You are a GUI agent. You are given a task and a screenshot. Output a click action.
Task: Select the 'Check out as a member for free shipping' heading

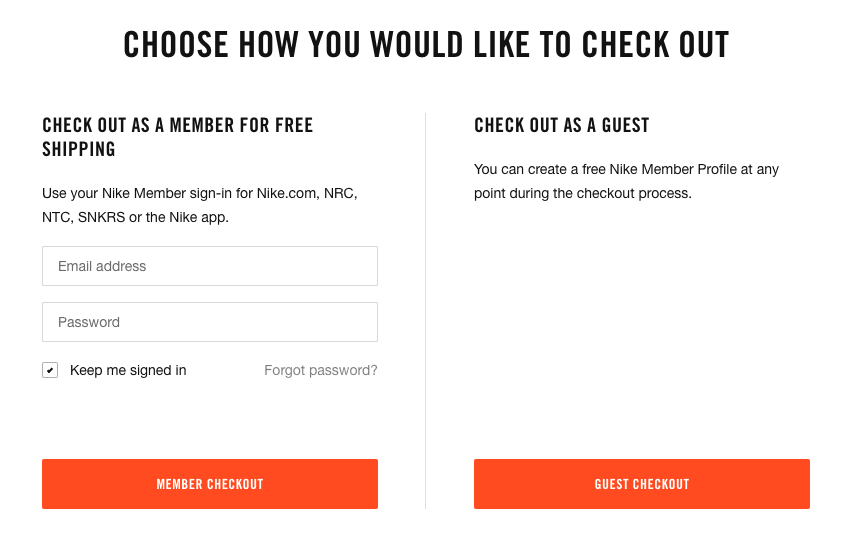coord(178,137)
